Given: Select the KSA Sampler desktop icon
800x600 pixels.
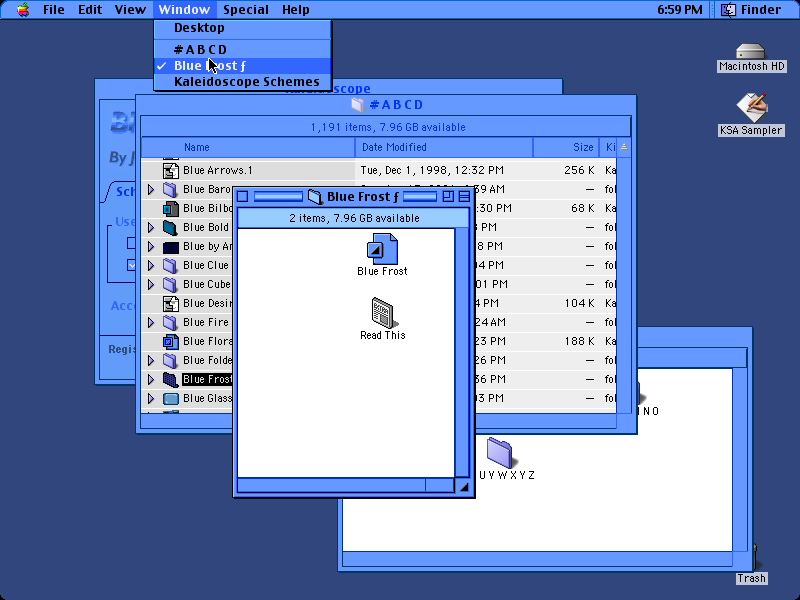Looking at the screenshot, I should (752, 107).
